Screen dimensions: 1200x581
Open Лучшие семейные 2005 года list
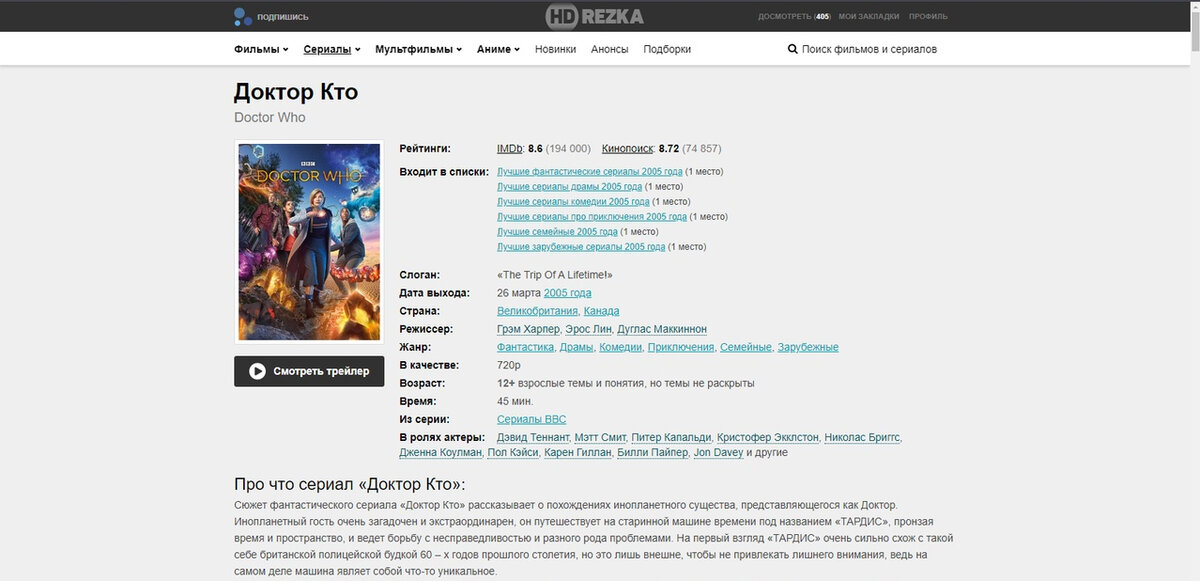click(557, 231)
